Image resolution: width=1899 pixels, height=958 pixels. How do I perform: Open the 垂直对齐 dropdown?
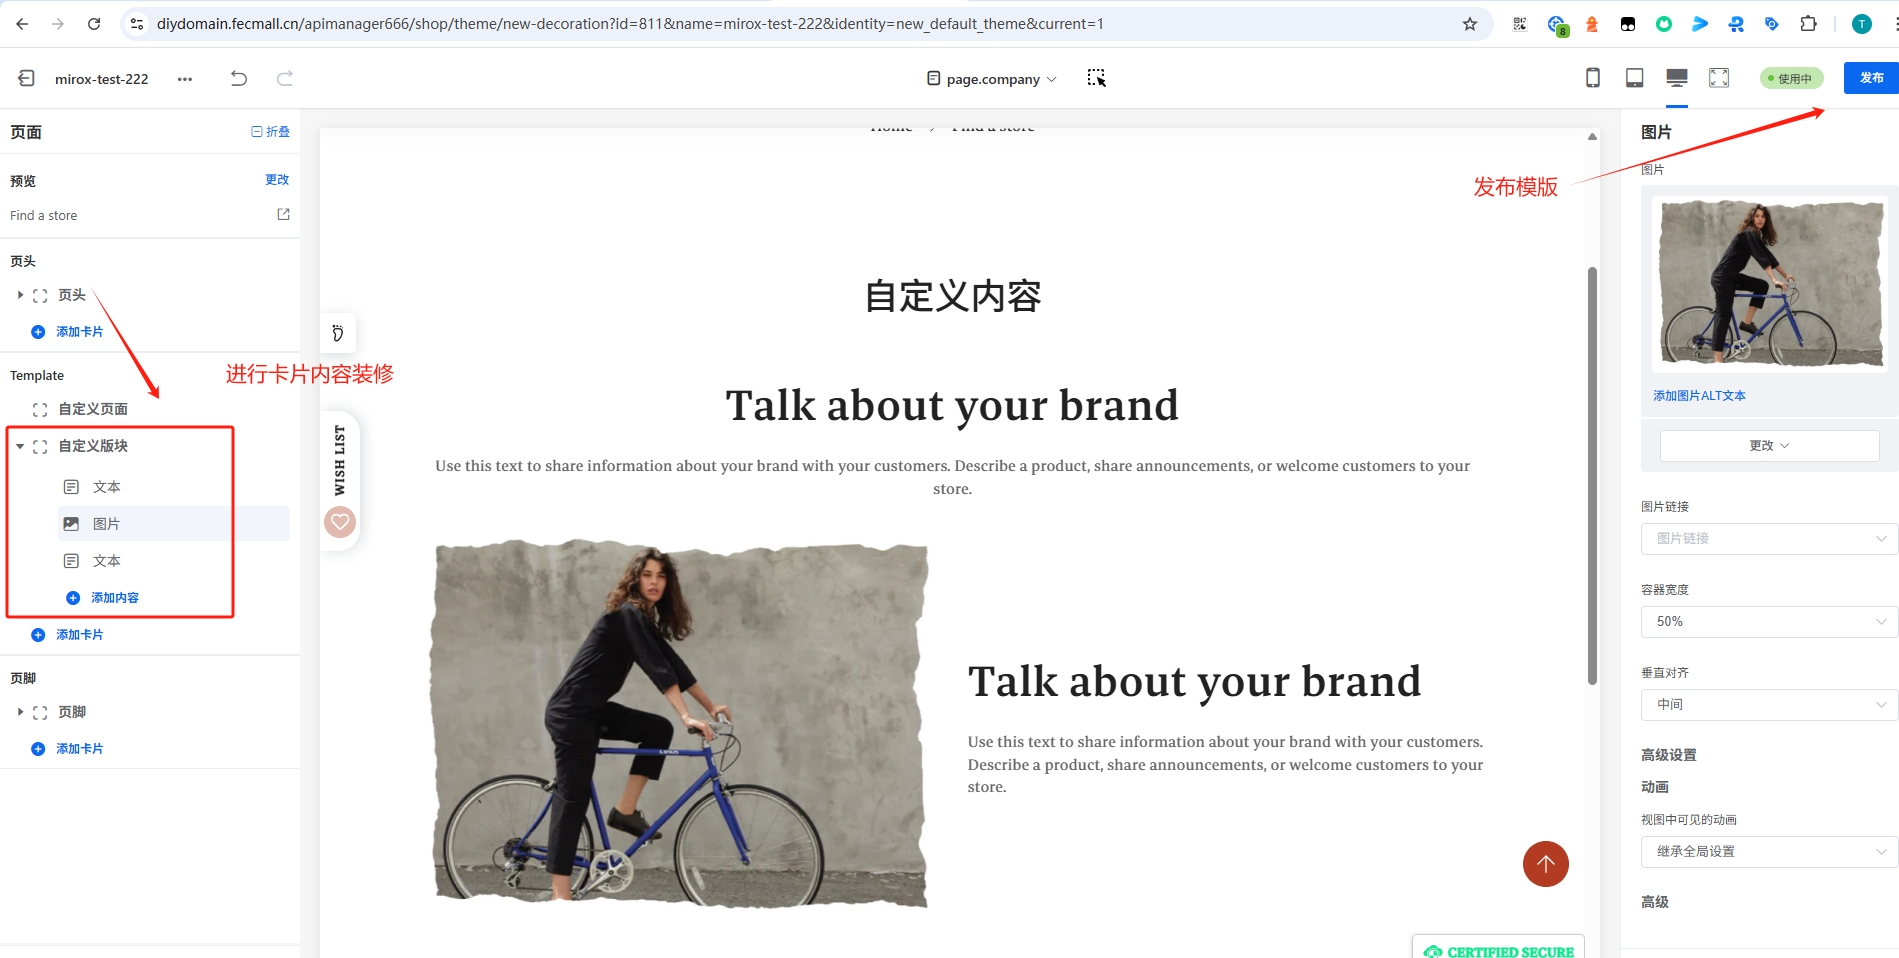coord(1768,704)
